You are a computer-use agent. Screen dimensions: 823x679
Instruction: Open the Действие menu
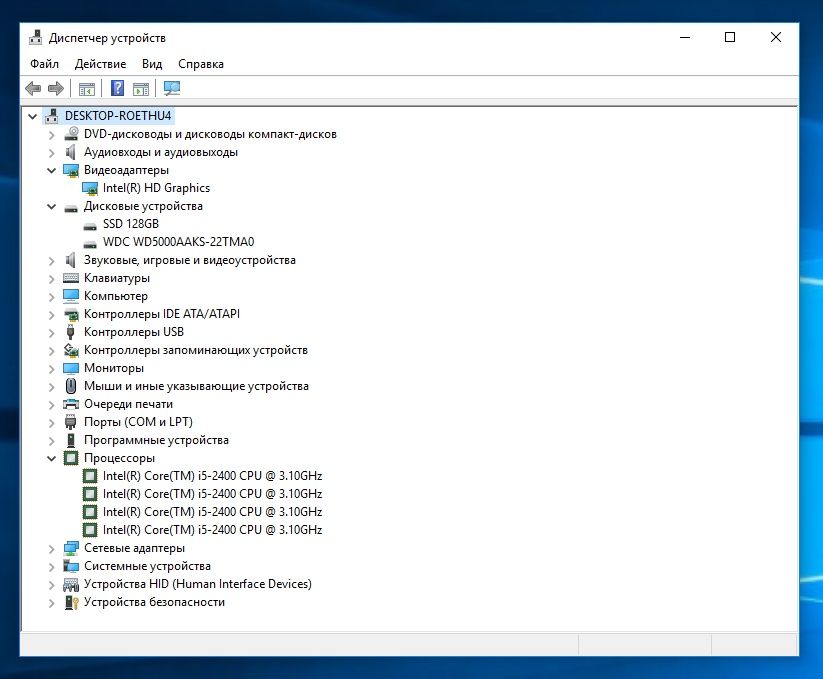point(100,64)
